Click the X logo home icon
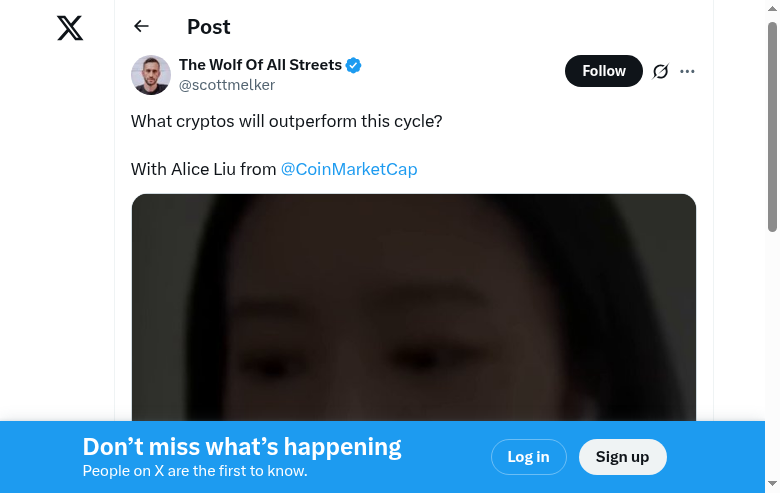 70,28
